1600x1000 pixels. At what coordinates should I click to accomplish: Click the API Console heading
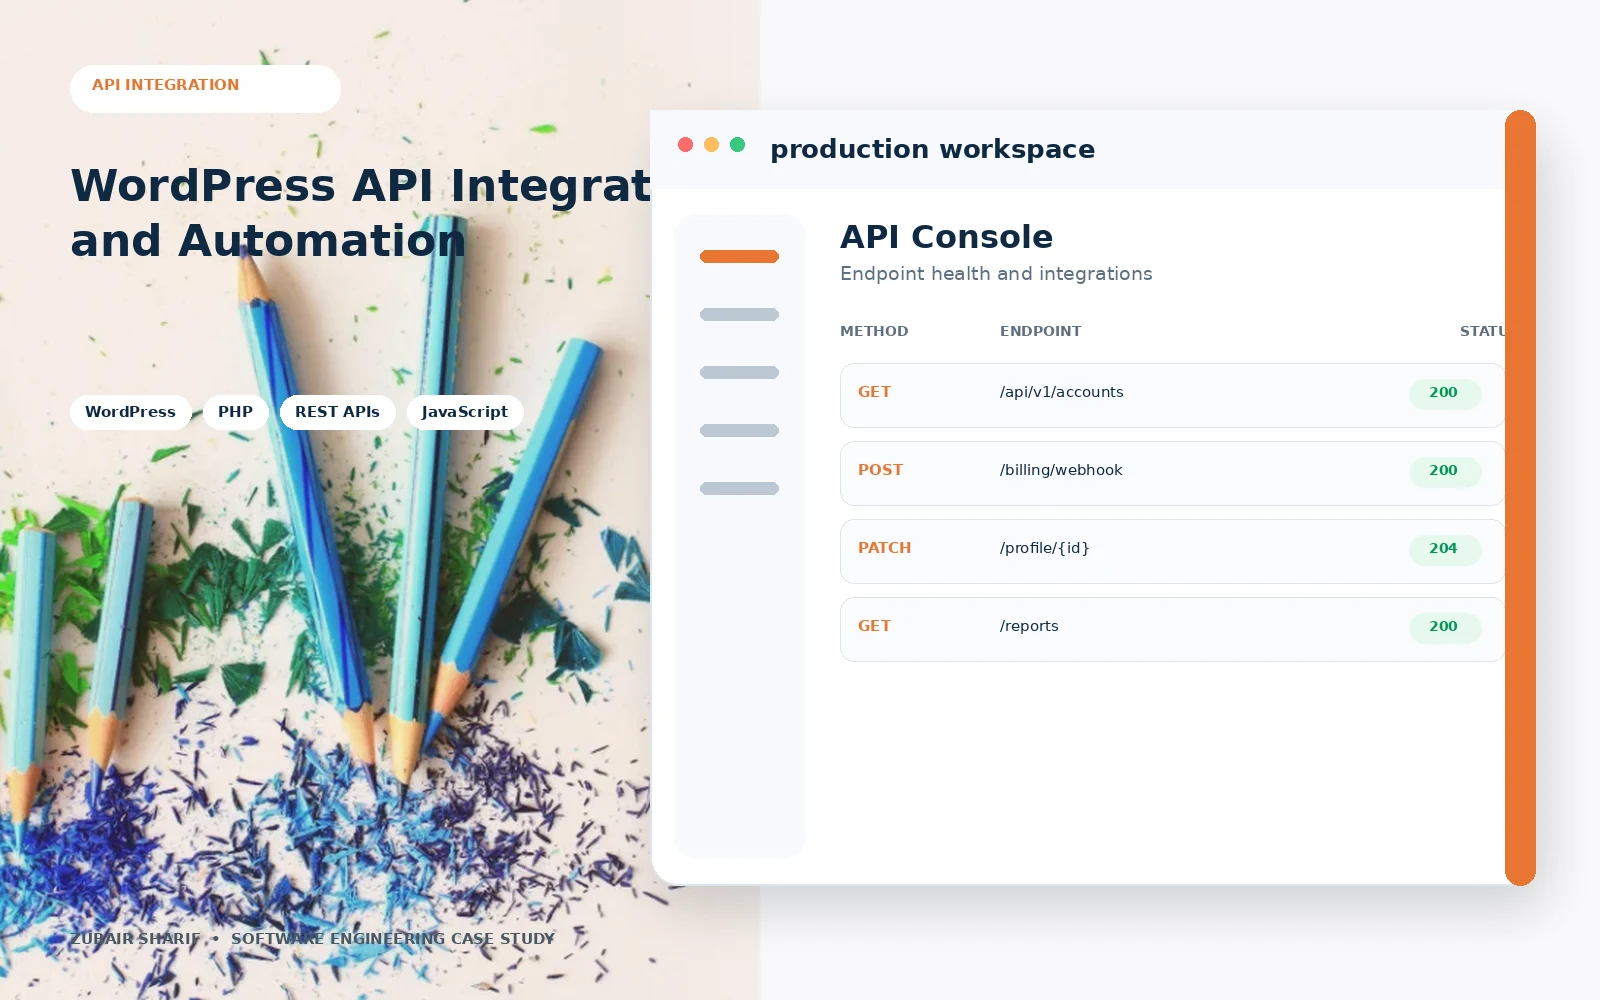pyautogui.click(x=946, y=237)
